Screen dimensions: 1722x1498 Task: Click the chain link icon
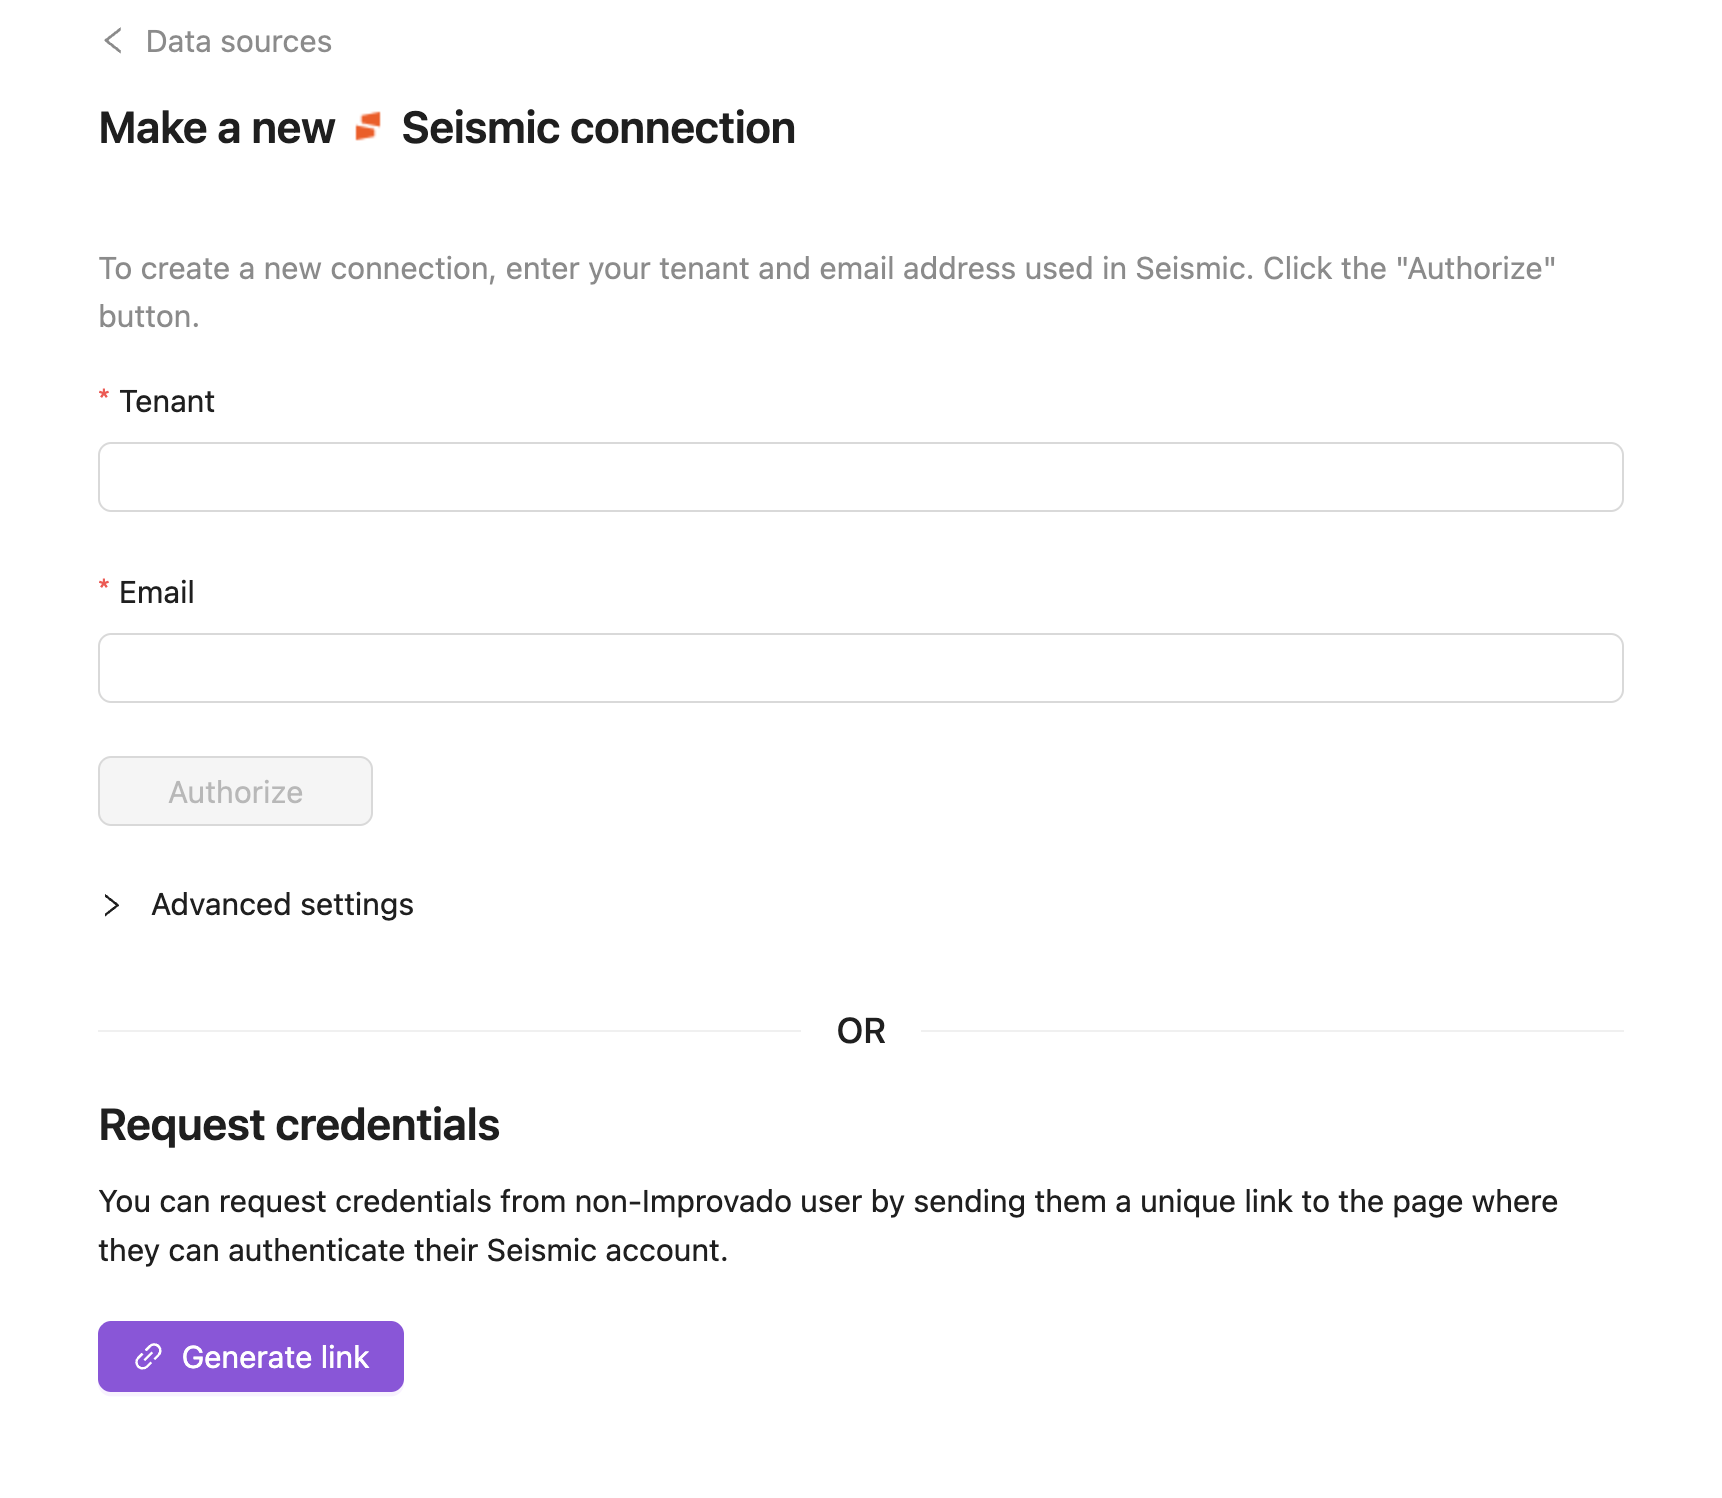click(148, 1356)
